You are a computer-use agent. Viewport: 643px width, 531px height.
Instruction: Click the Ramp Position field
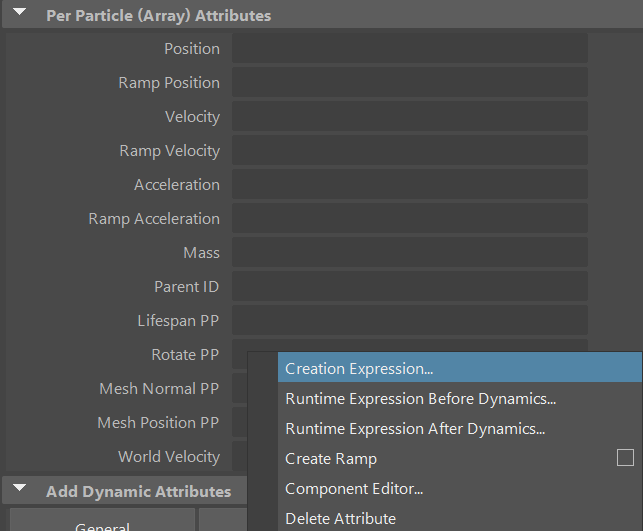409,83
